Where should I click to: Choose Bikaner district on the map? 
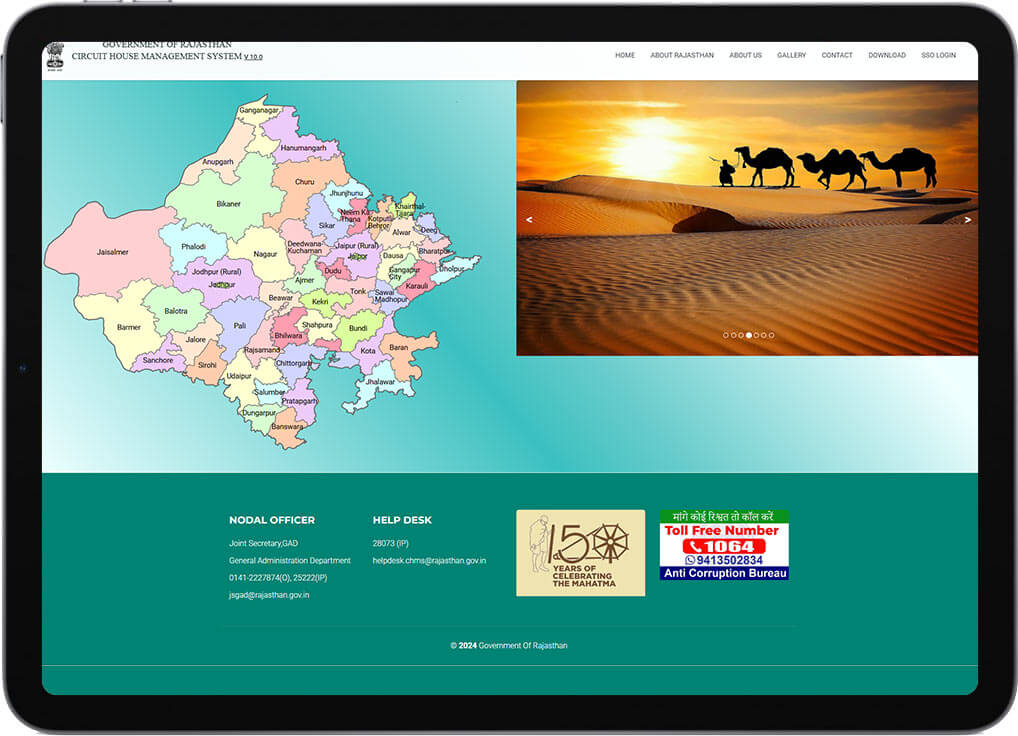pos(228,204)
